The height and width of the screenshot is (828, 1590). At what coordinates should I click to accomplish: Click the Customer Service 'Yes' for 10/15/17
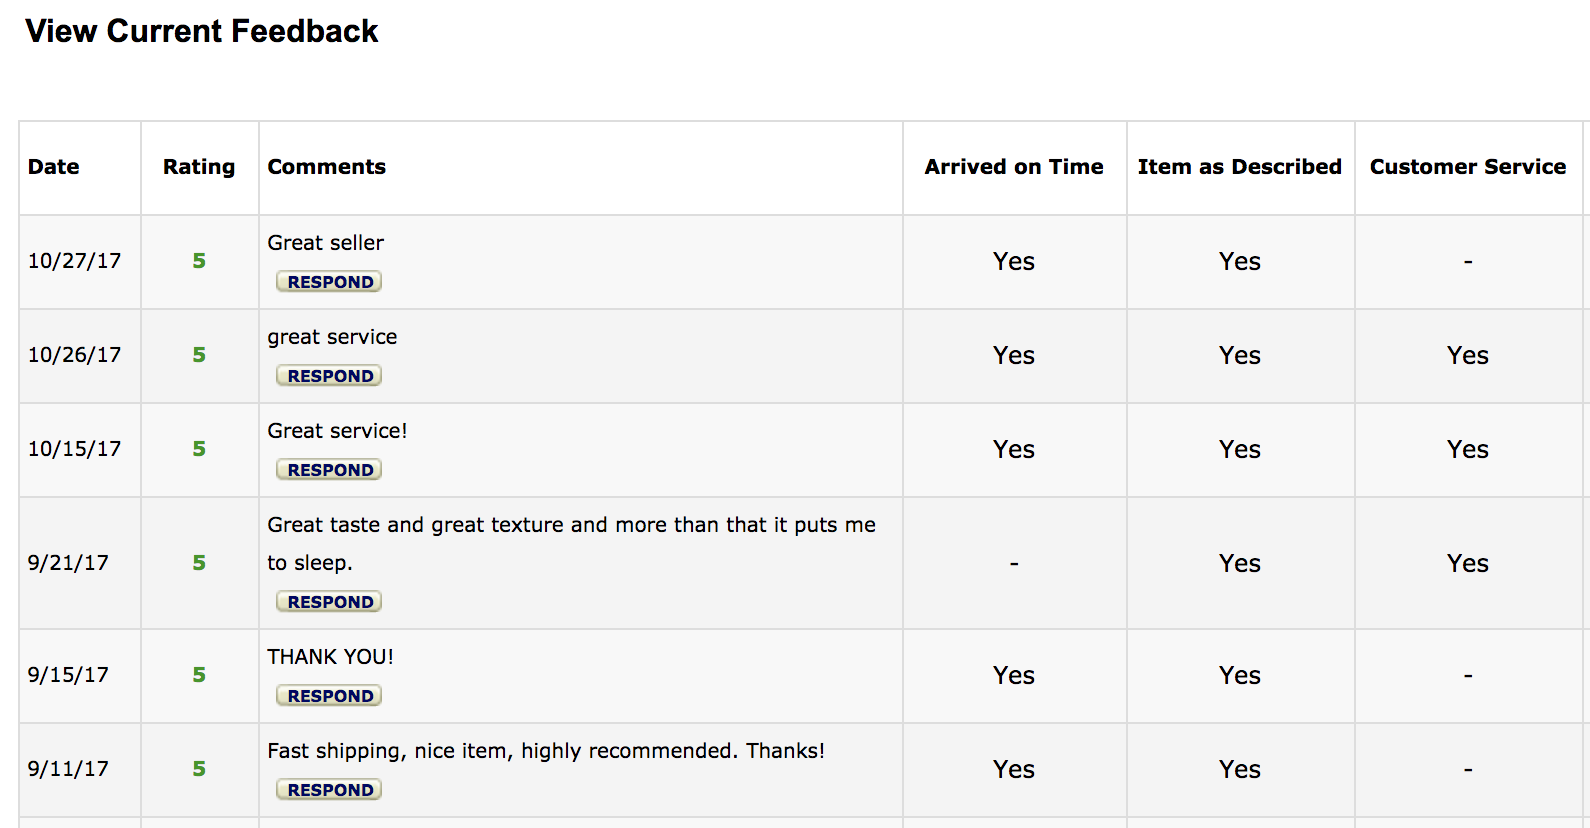point(1468,449)
